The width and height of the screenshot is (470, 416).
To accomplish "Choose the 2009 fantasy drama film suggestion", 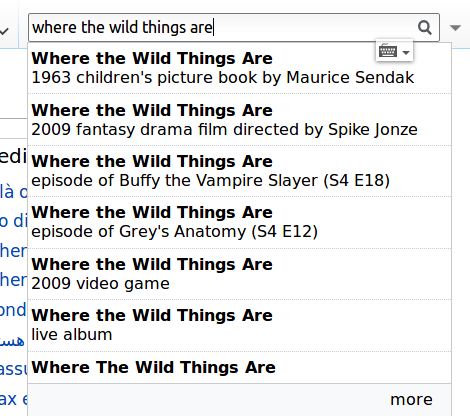I will 239,120.
